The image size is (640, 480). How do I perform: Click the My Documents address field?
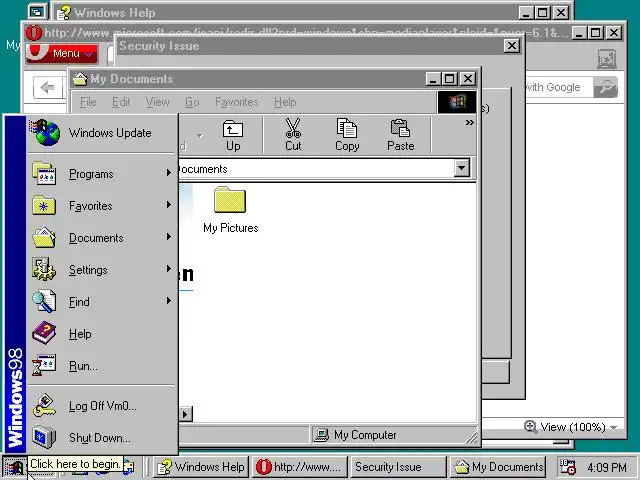click(x=316, y=169)
